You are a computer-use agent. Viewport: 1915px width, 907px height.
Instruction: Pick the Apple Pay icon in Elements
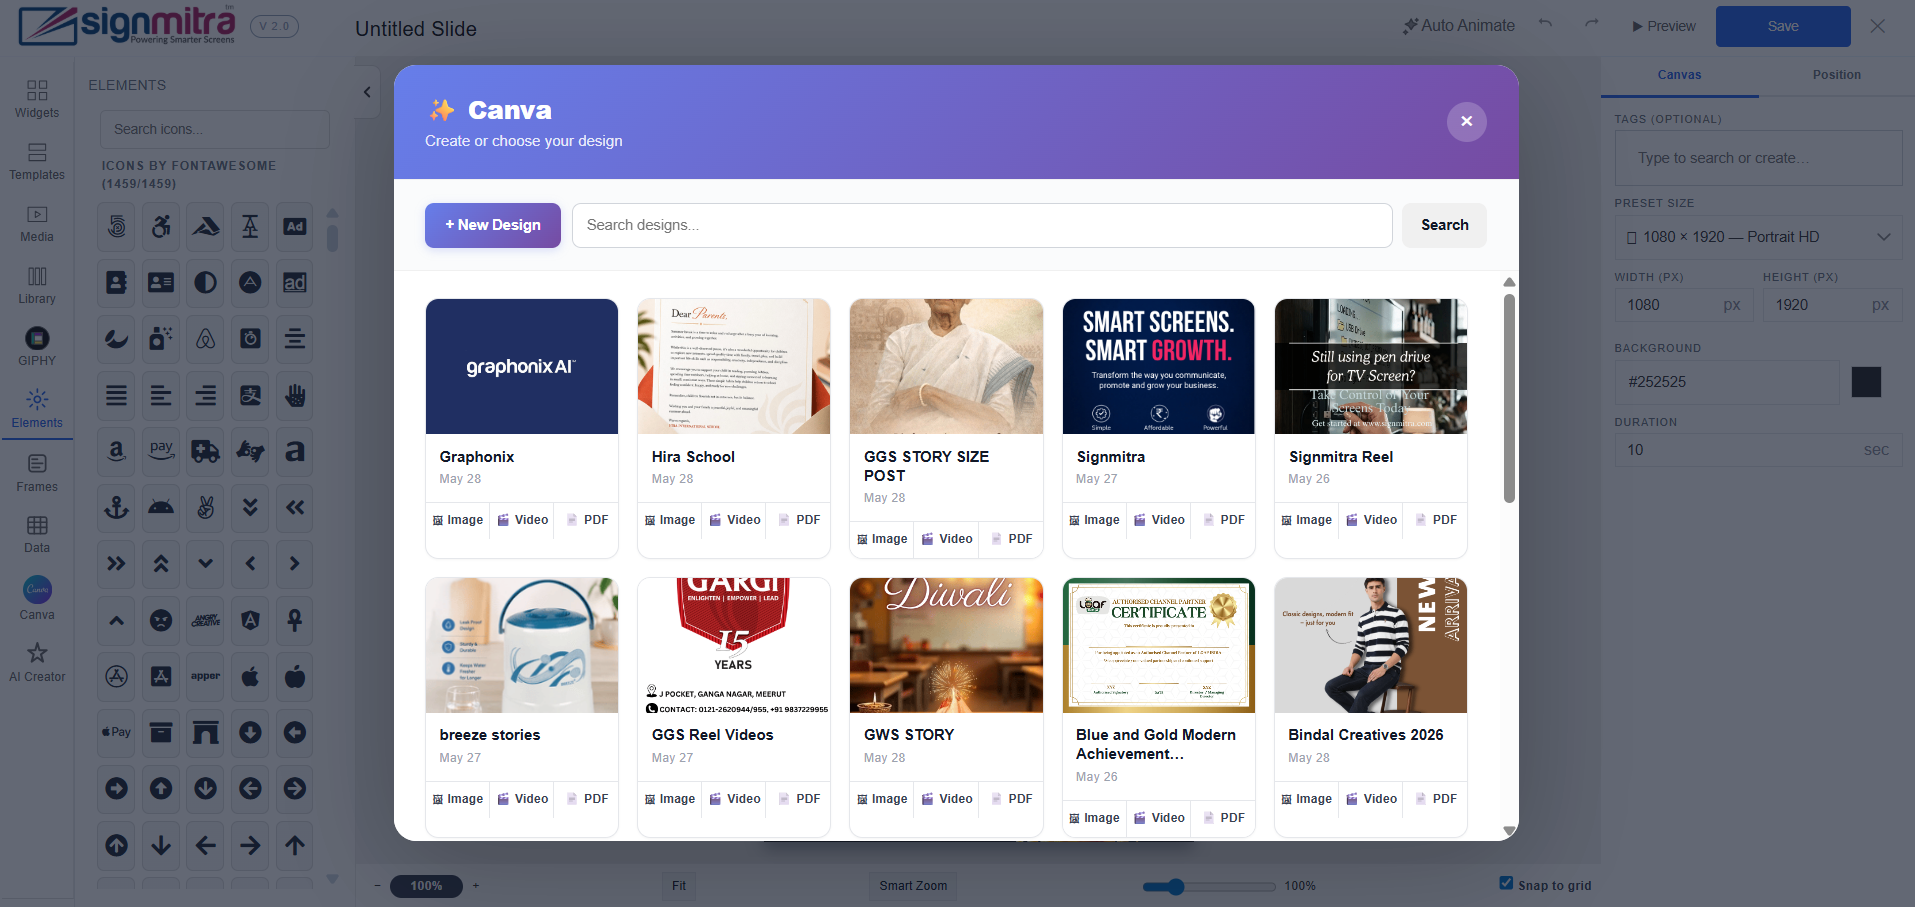(x=117, y=732)
